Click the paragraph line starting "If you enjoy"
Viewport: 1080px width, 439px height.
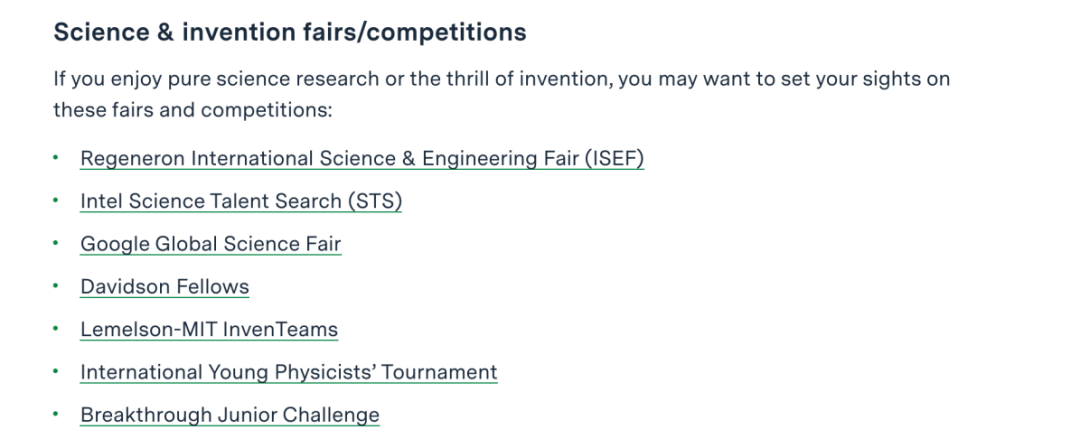pos(500,79)
